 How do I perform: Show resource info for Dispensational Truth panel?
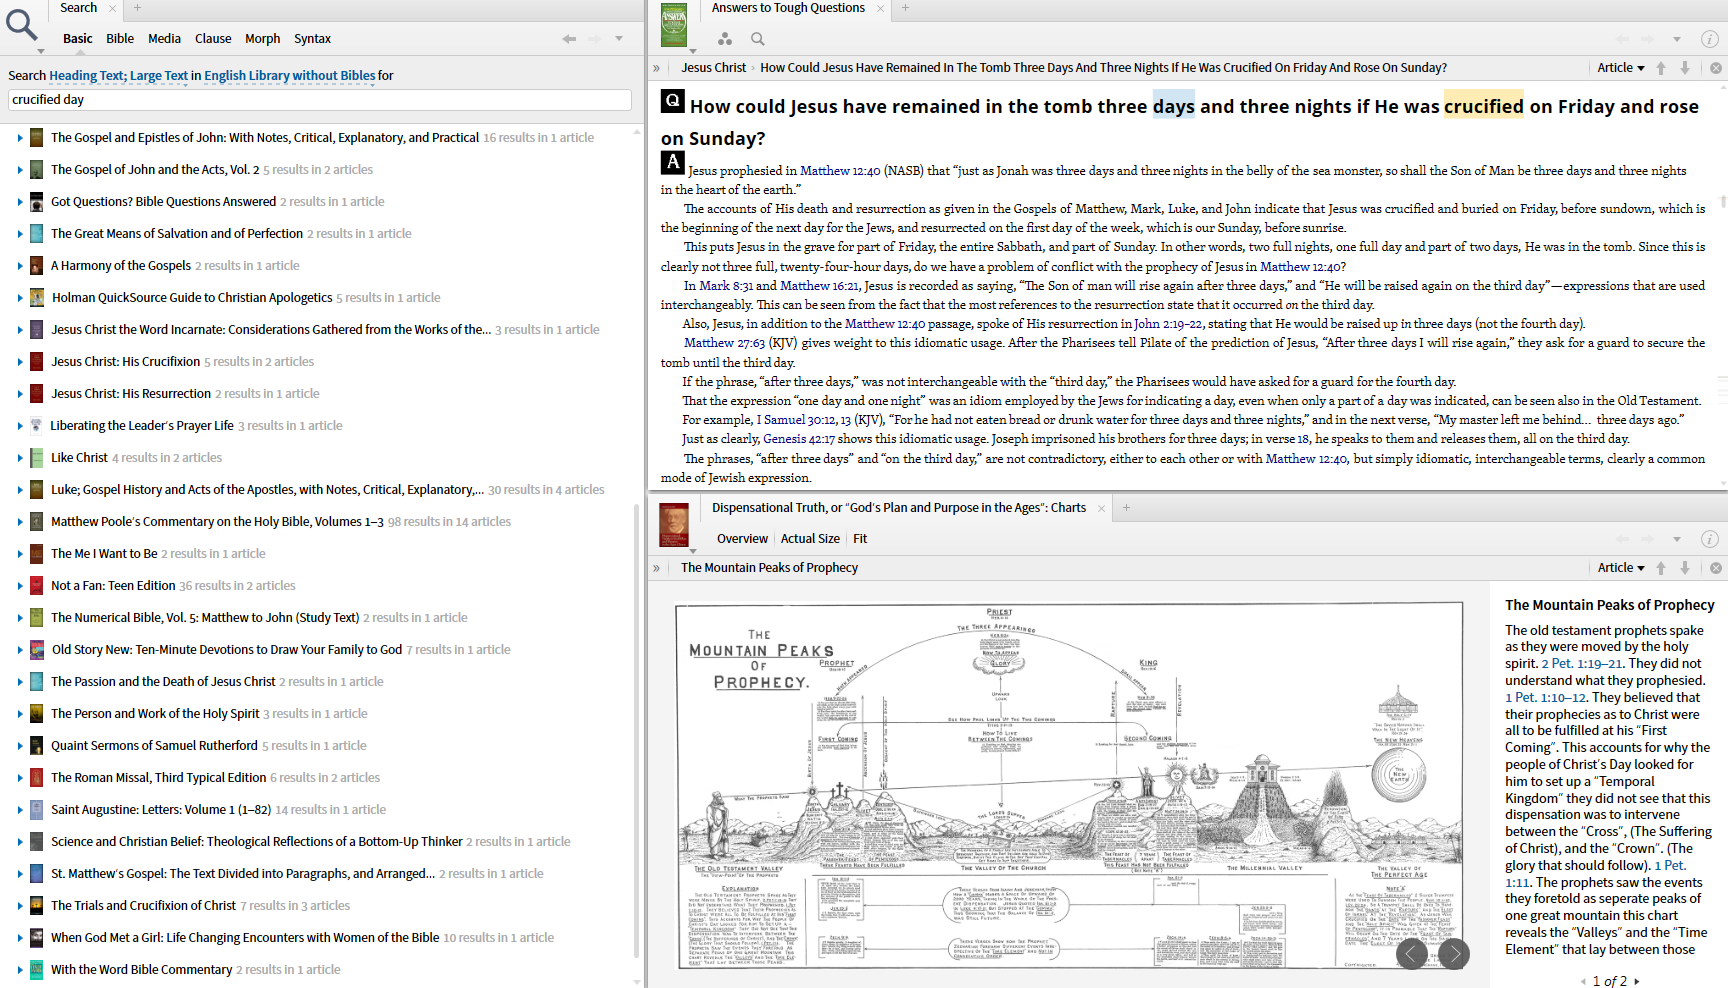click(1710, 539)
